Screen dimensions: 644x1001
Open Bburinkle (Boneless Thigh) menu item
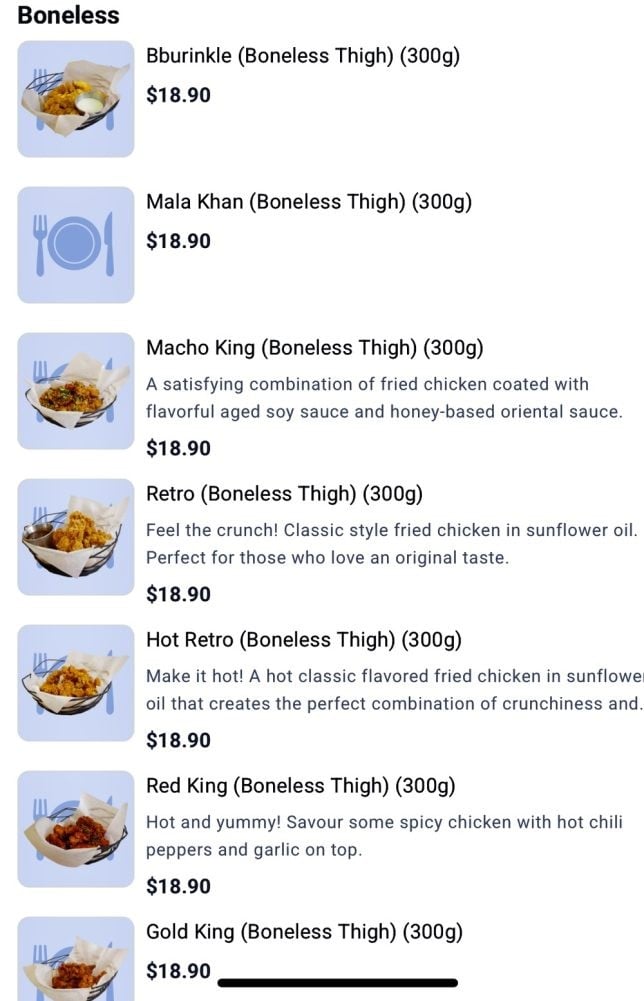303,56
